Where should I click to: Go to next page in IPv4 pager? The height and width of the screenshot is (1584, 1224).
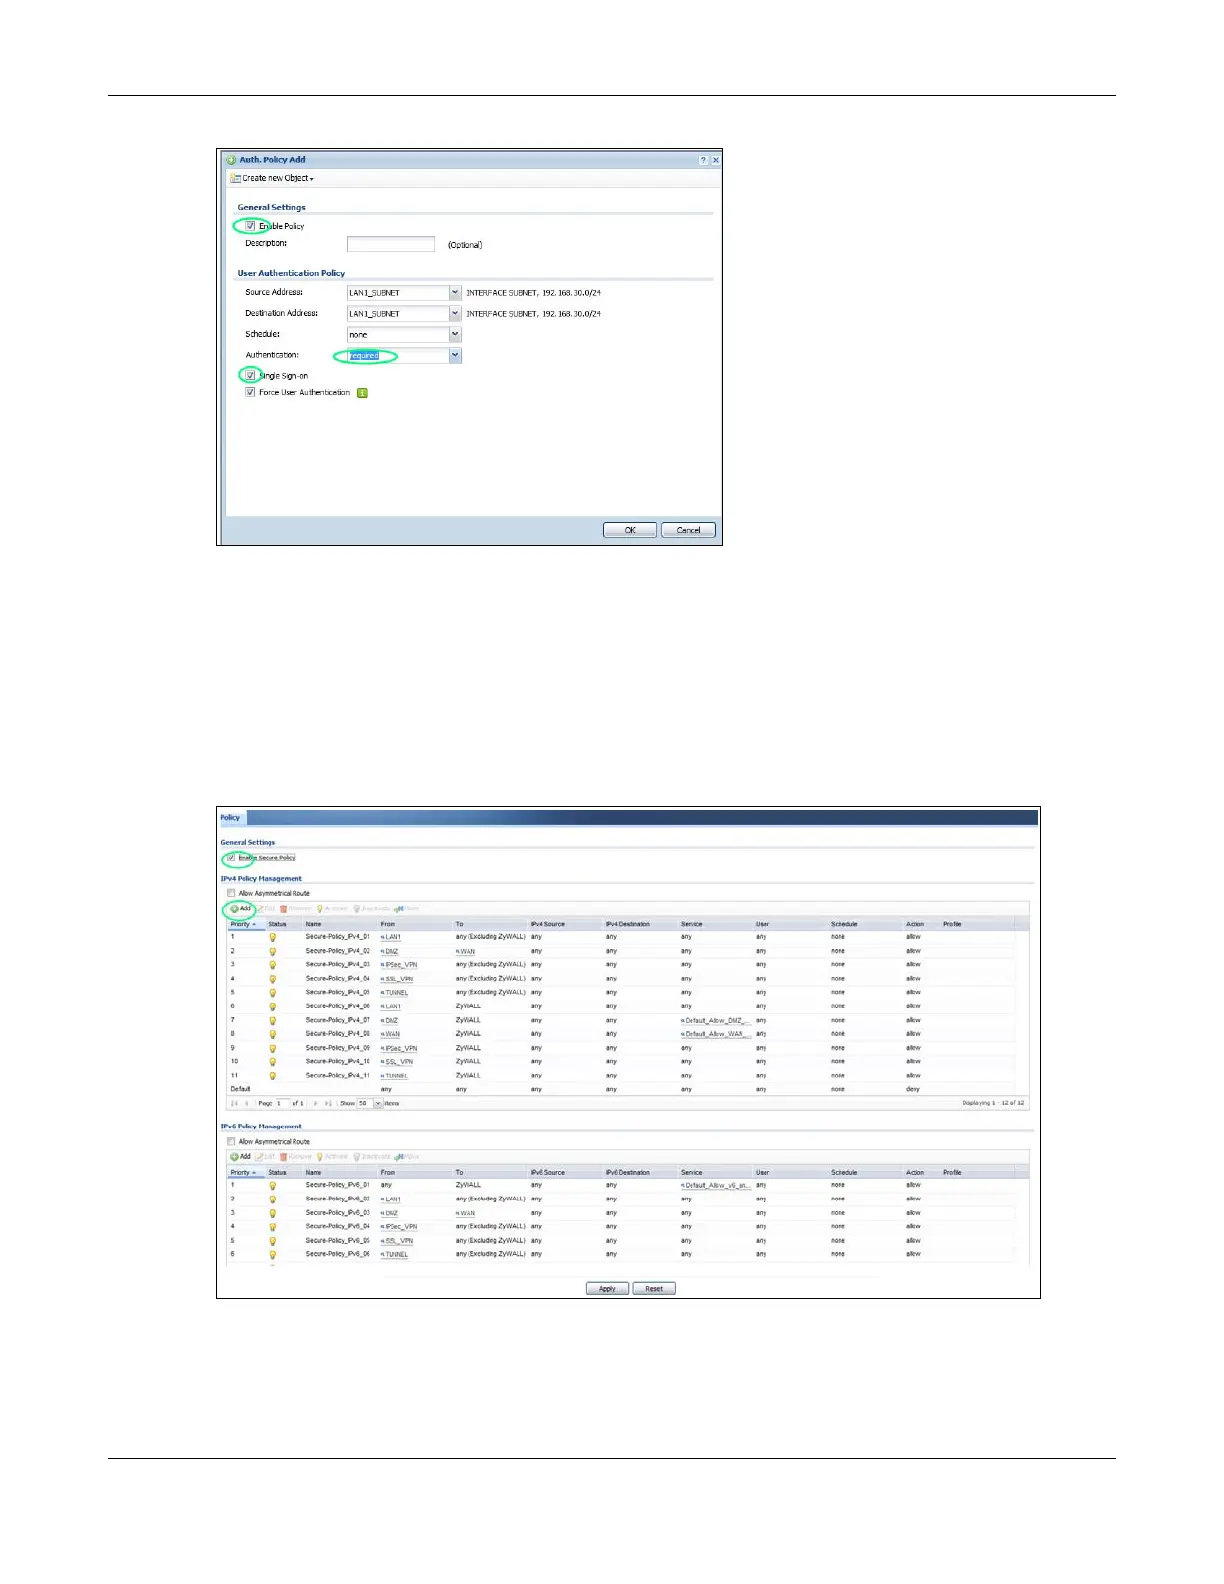click(x=315, y=1103)
